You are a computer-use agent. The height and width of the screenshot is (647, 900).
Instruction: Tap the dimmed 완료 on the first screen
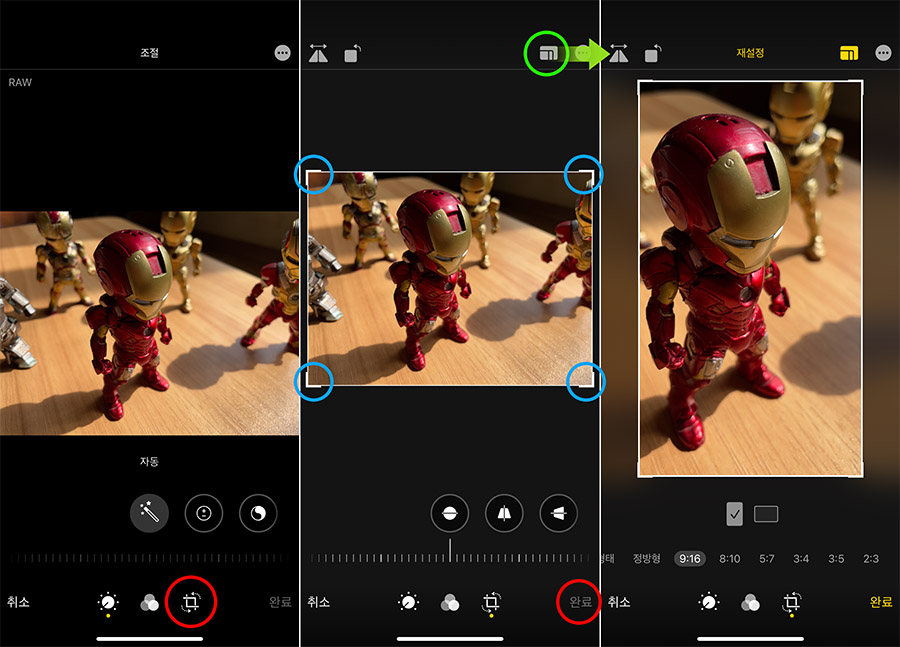point(280,602)
